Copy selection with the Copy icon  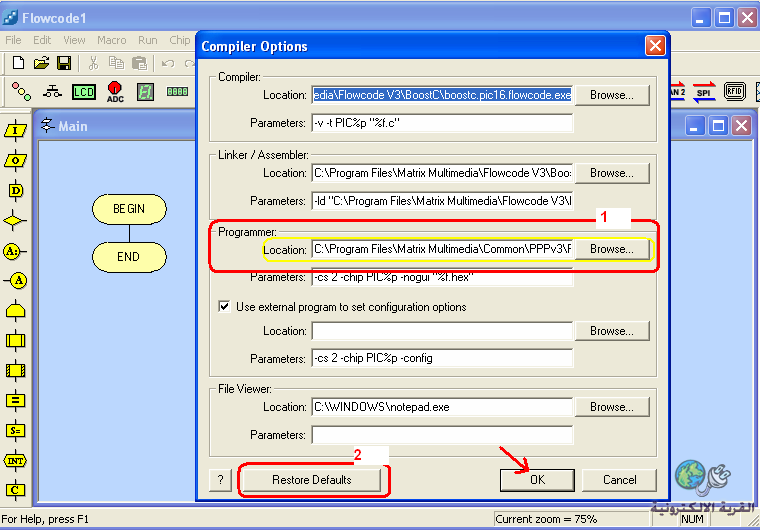click(x=116, y=63)
